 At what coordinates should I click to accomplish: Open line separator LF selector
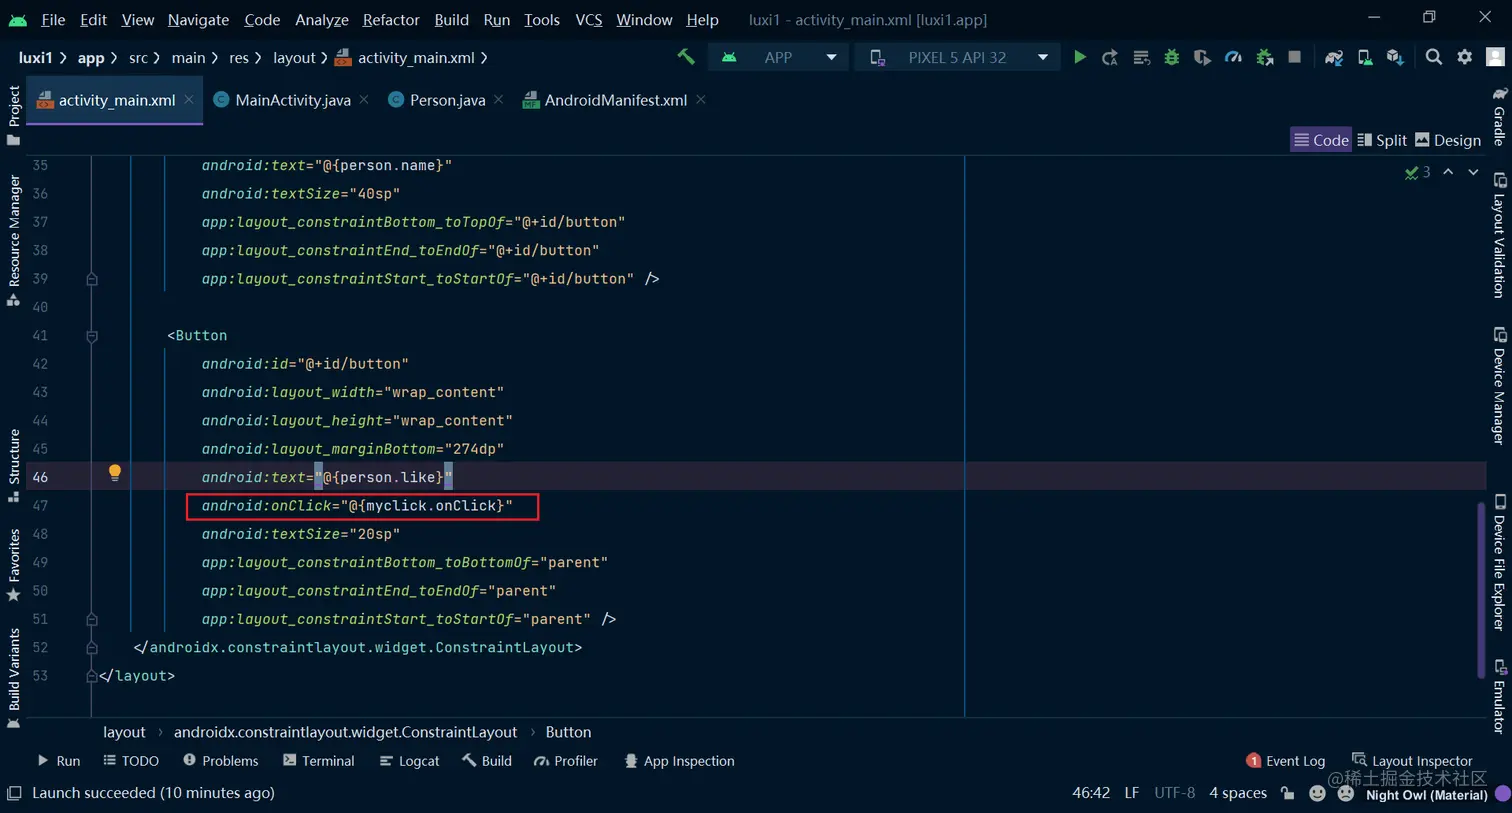coord(1132,793)
